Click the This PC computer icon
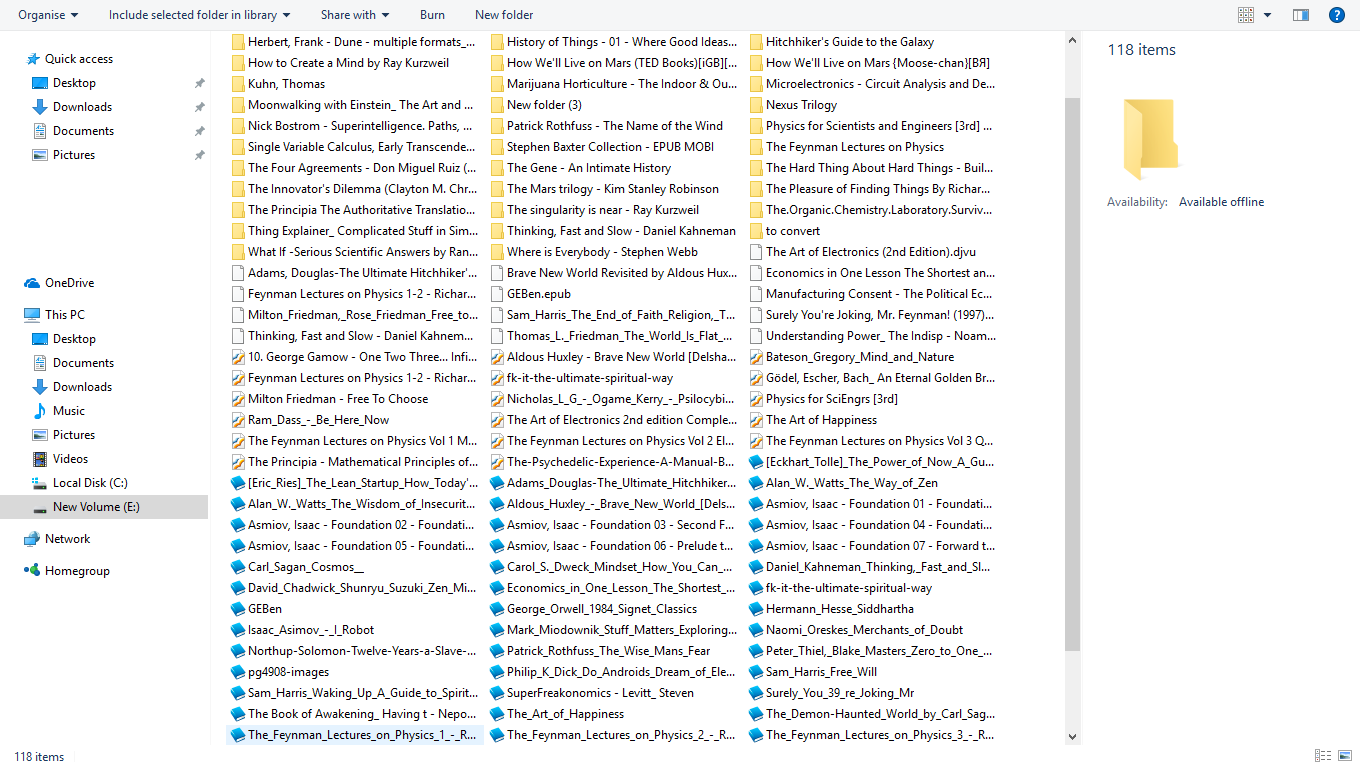The height and width of the screenshot is (768, 1360). (32, 315)
